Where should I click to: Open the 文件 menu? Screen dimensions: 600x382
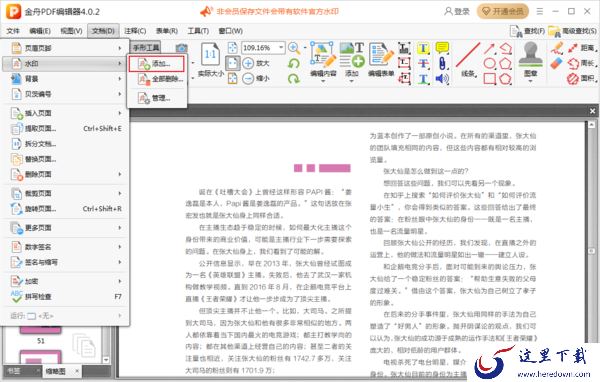(13, 31)
